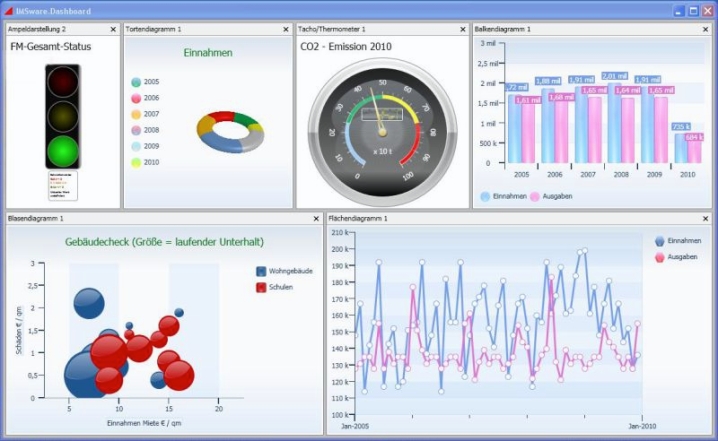Select the Balkendiagramm 1 panel title
The image size is (718, 441).
505,30
